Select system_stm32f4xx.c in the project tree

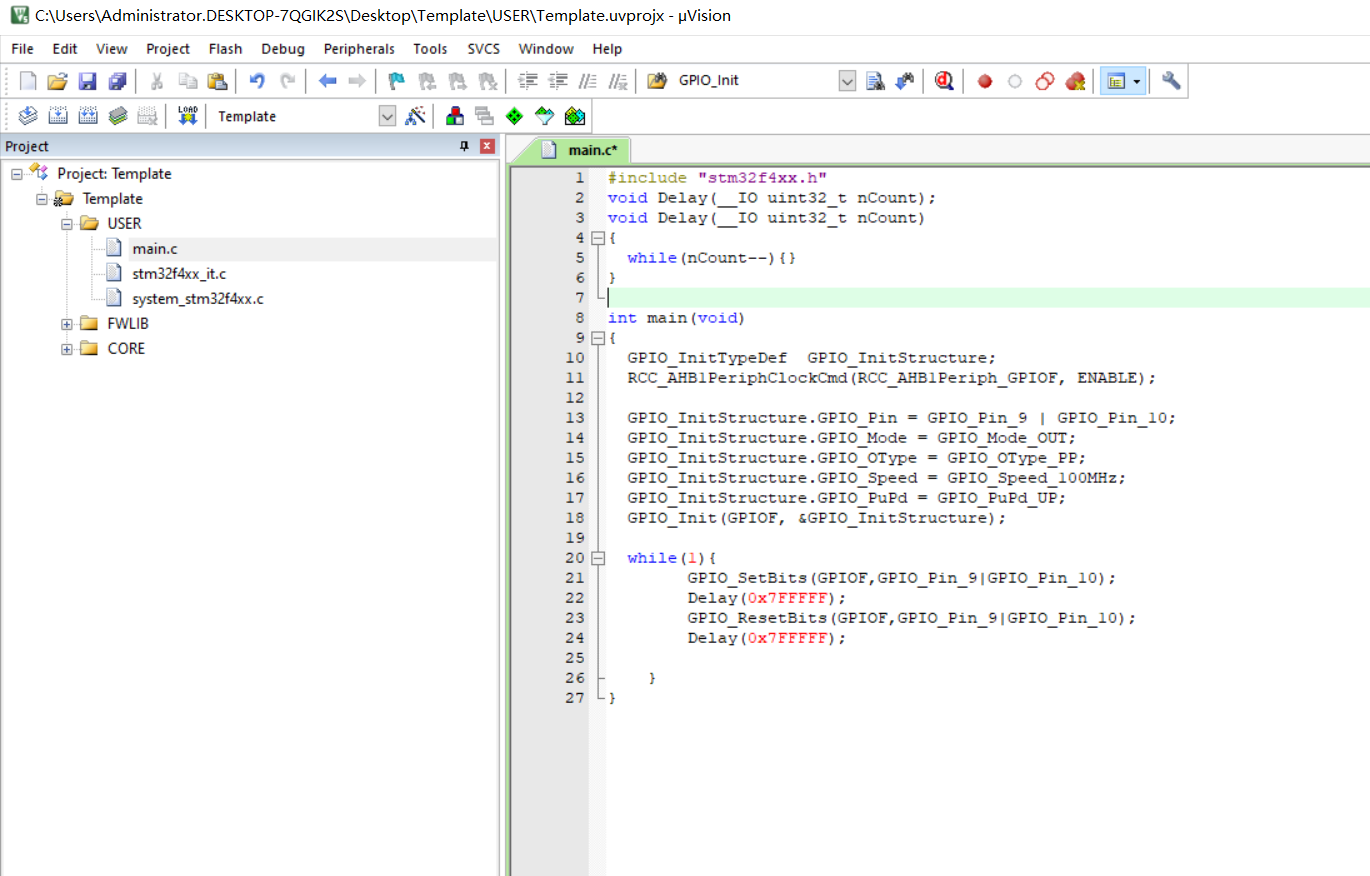(198, 299)
